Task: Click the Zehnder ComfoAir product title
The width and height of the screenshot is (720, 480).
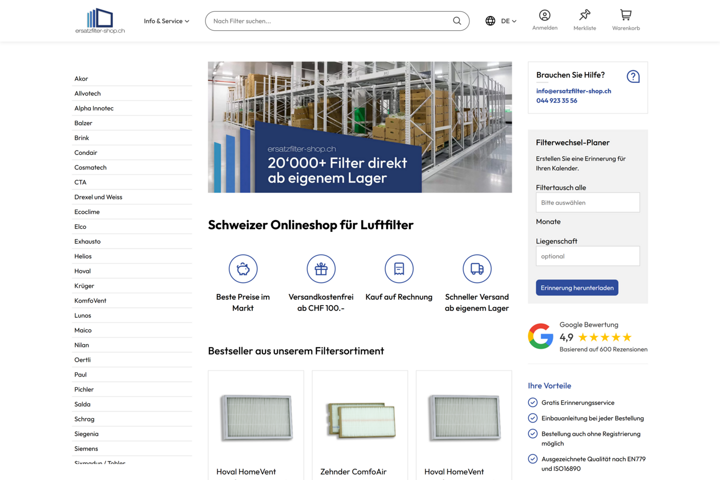Action: click(353, 472)
